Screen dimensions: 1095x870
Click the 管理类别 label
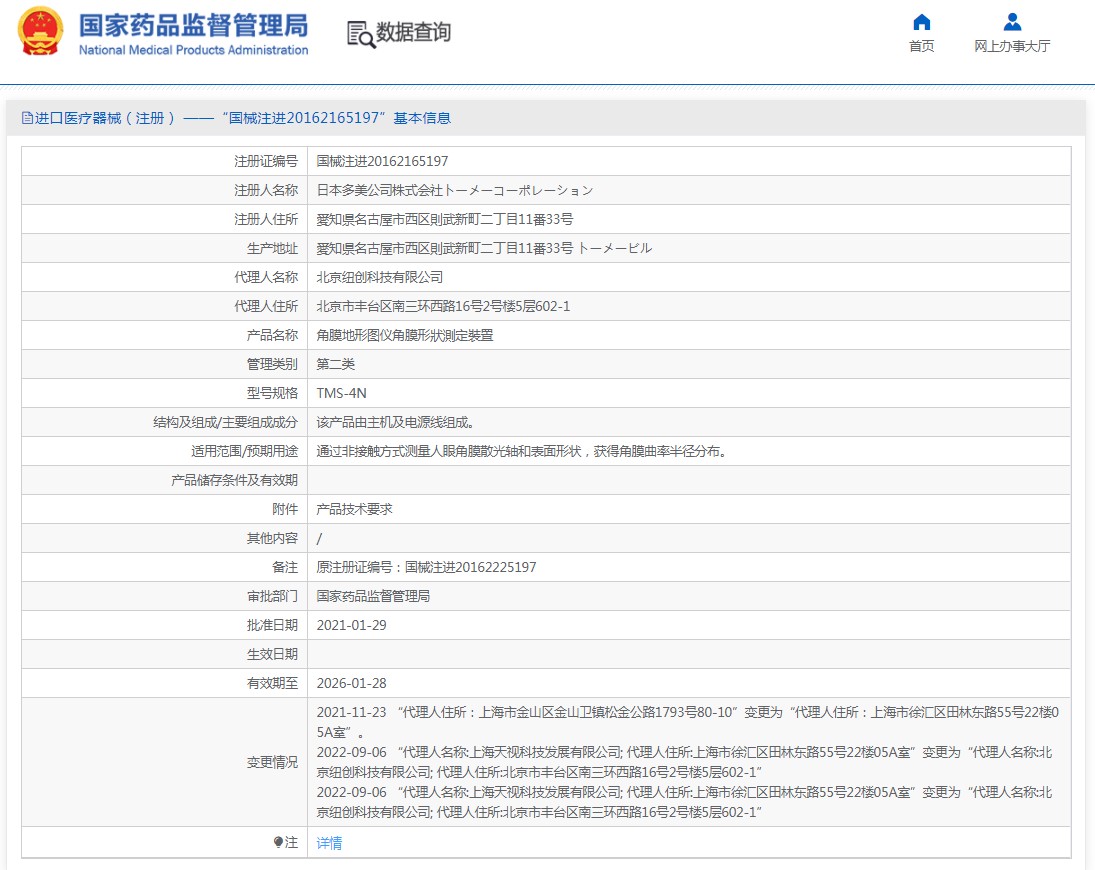pos(272,364)
